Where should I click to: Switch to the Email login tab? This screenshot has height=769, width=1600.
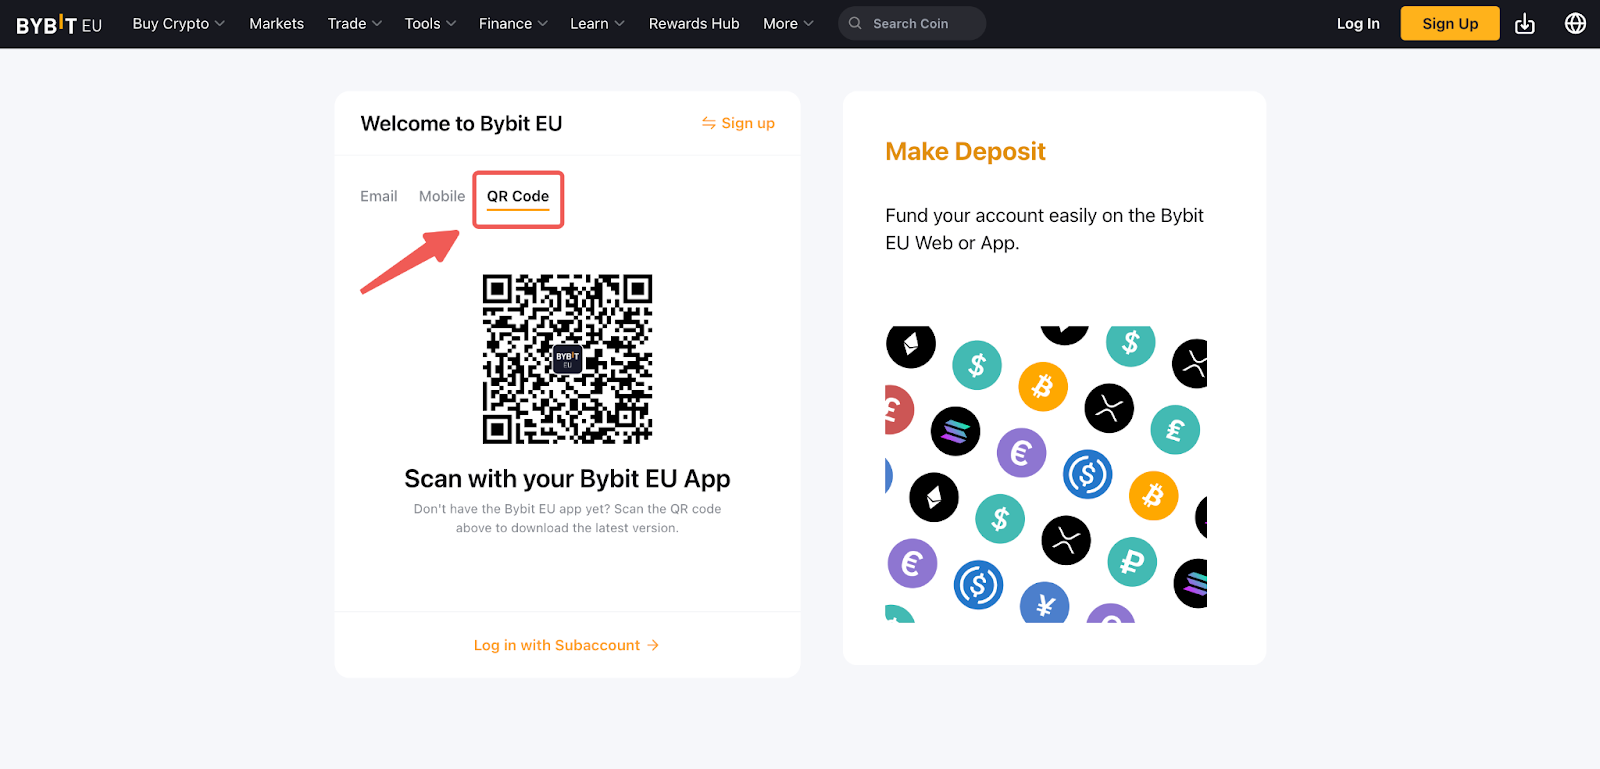tap(379, 196)
